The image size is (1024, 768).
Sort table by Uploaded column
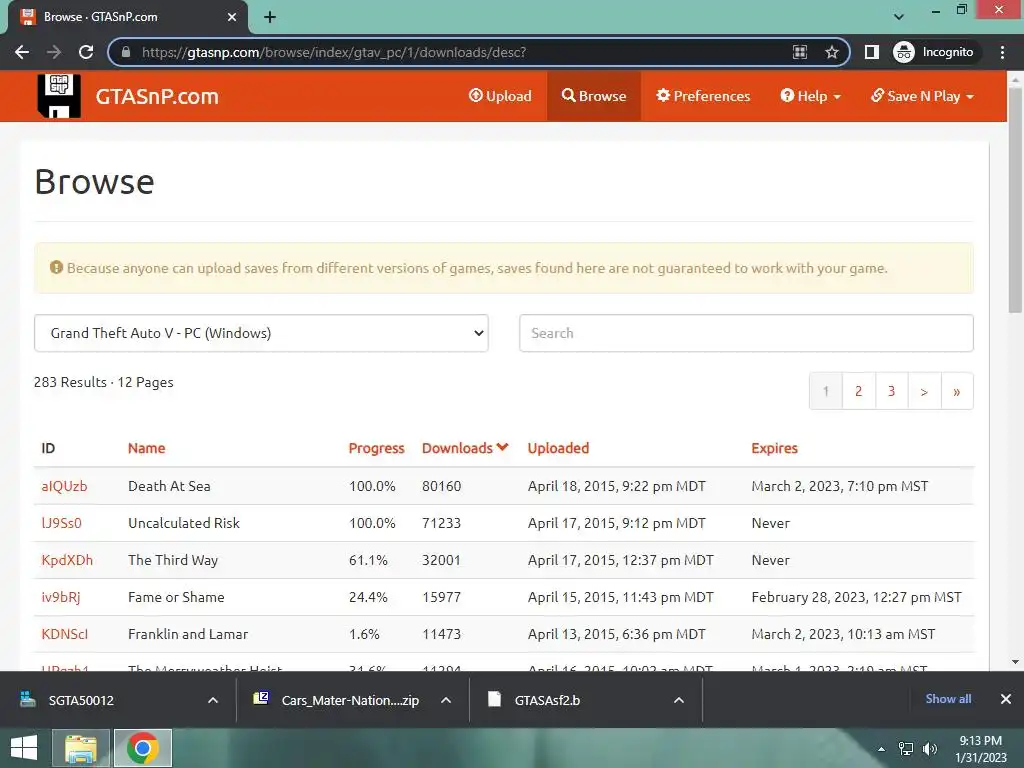click(558, 448)
